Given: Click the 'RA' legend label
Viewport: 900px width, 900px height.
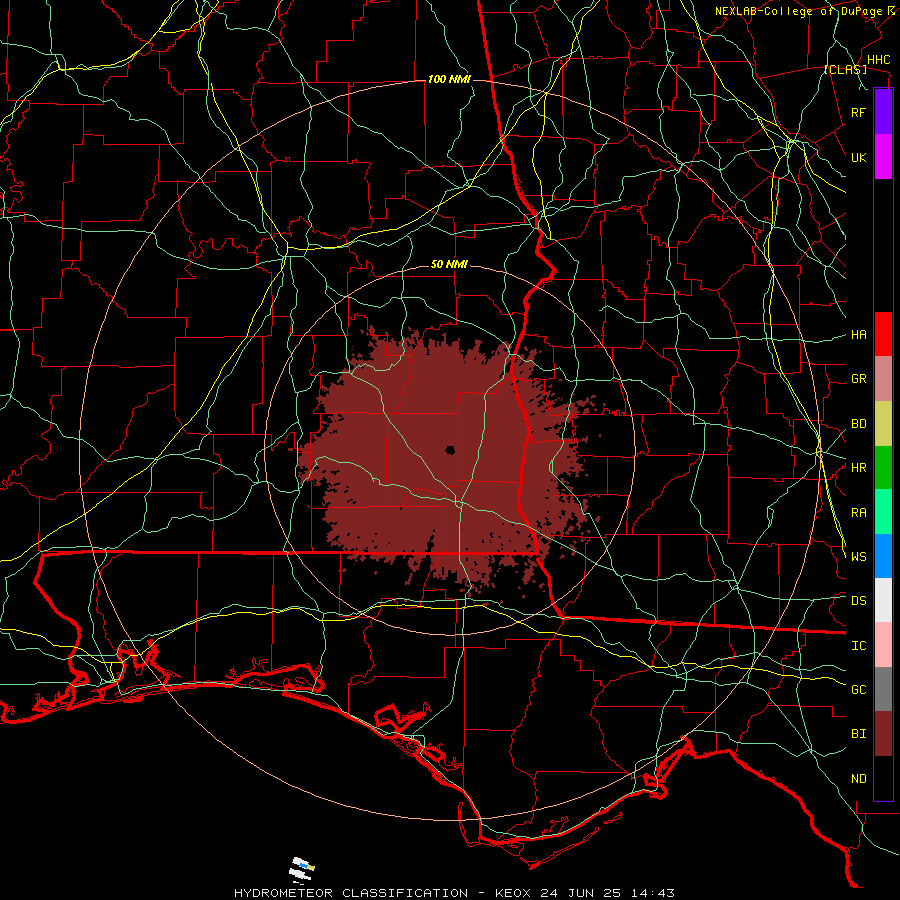Looking at the screenshot, I should click(858, 513).
